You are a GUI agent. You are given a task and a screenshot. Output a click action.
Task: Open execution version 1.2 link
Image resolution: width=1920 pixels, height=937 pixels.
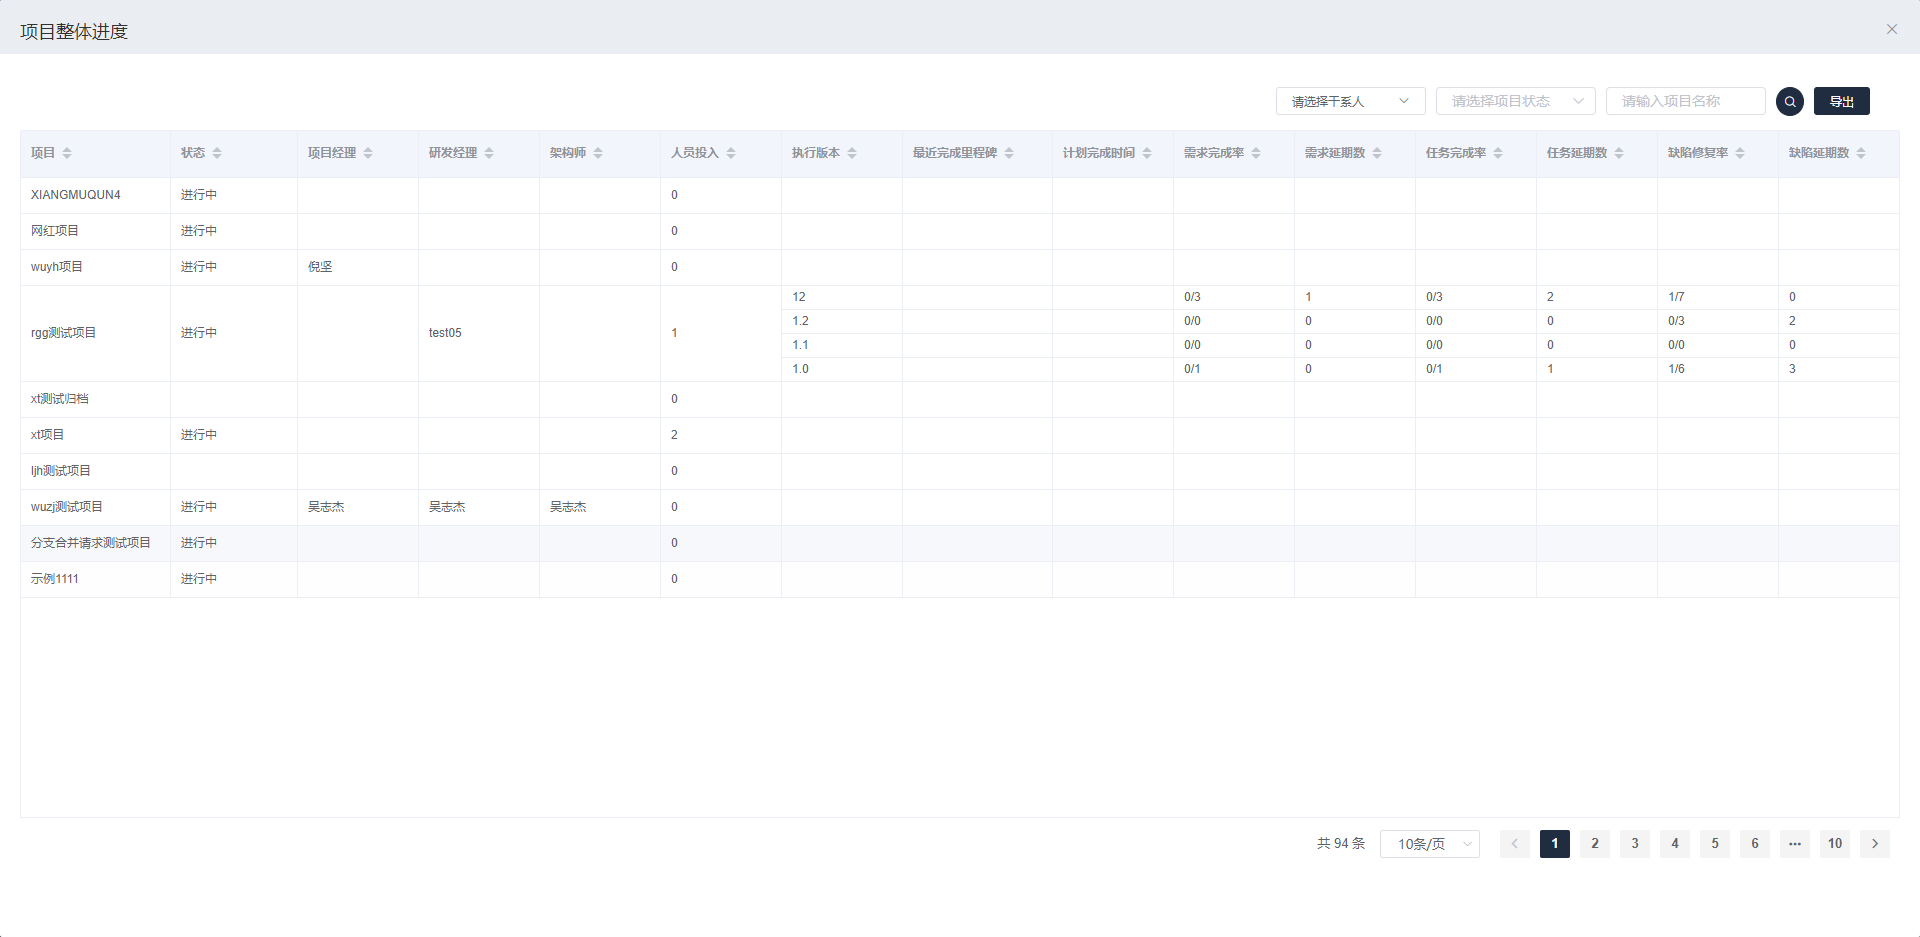click(800, 321)
